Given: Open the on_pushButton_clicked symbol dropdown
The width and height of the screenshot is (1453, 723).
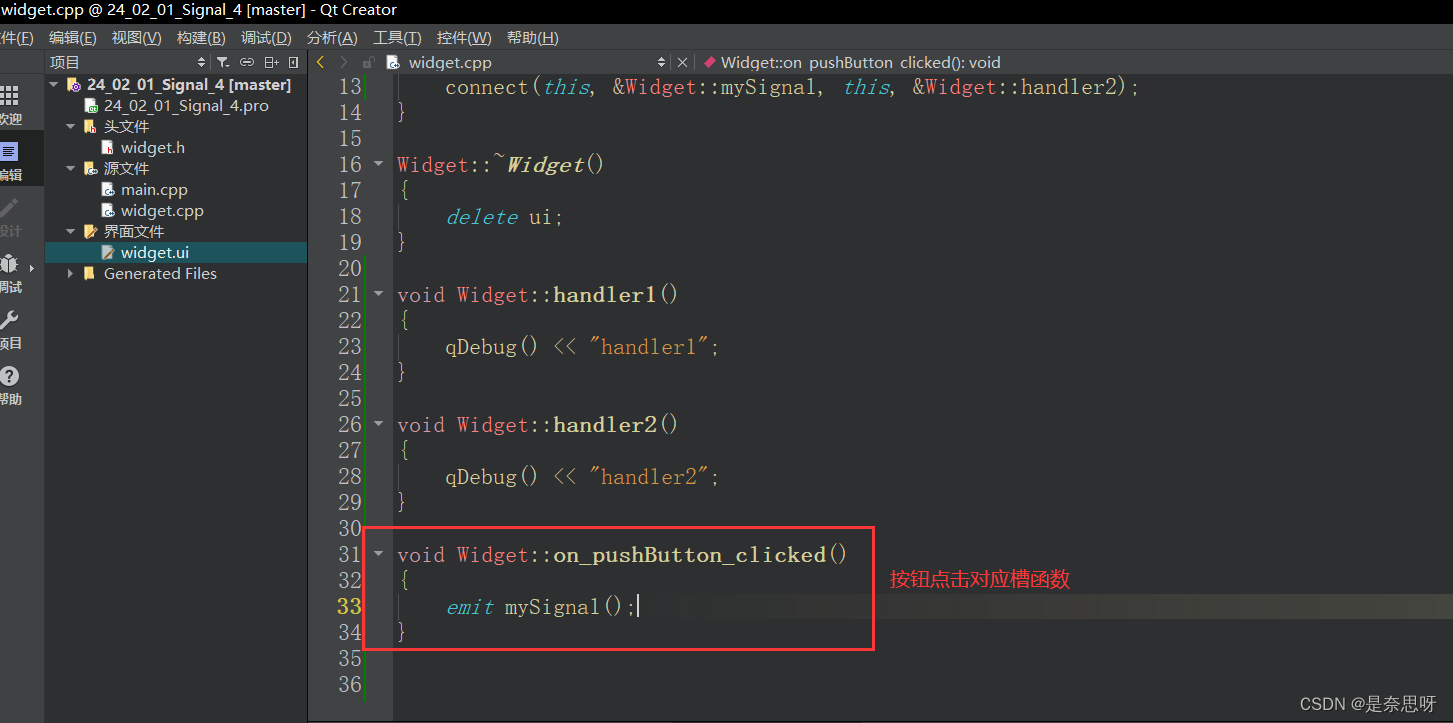Looking at the screenshot, I should pyautogui.click(x=860, y=62).
